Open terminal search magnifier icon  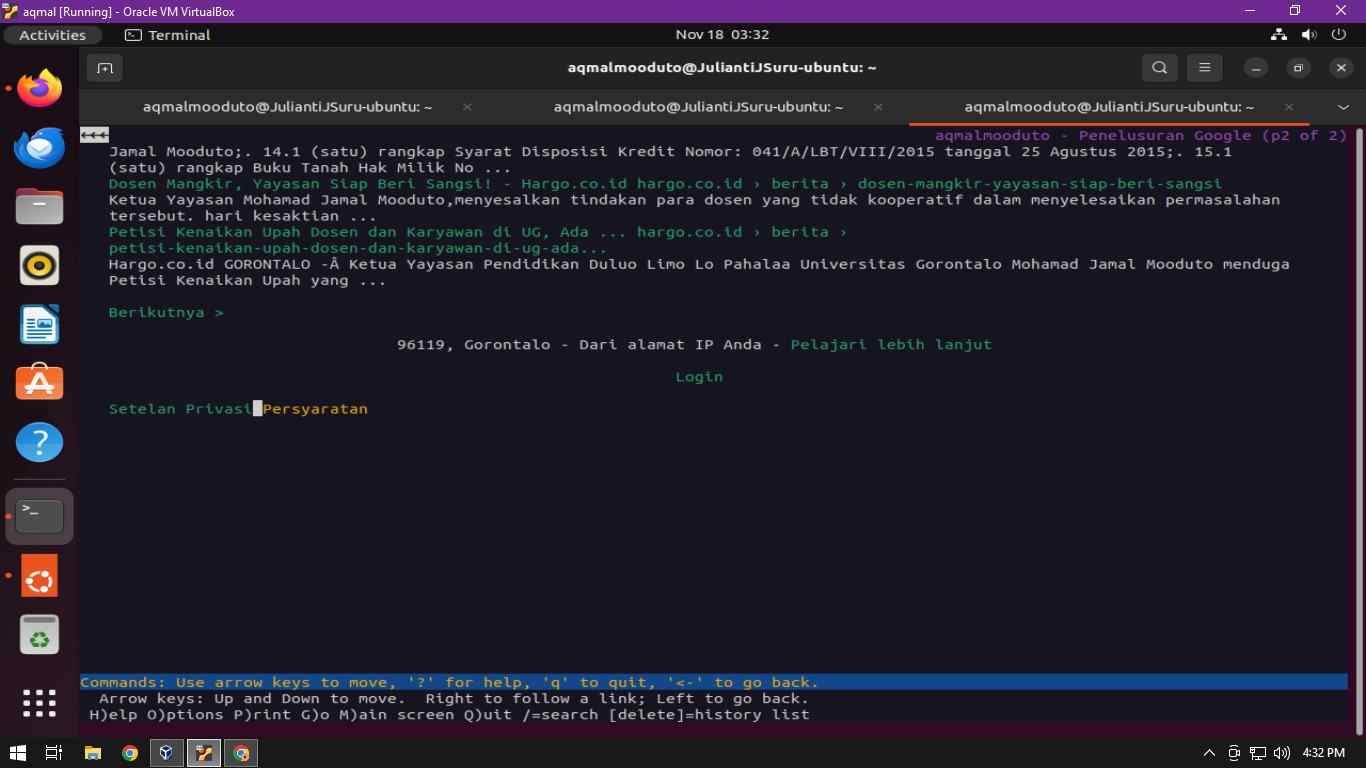(1159, 68)
